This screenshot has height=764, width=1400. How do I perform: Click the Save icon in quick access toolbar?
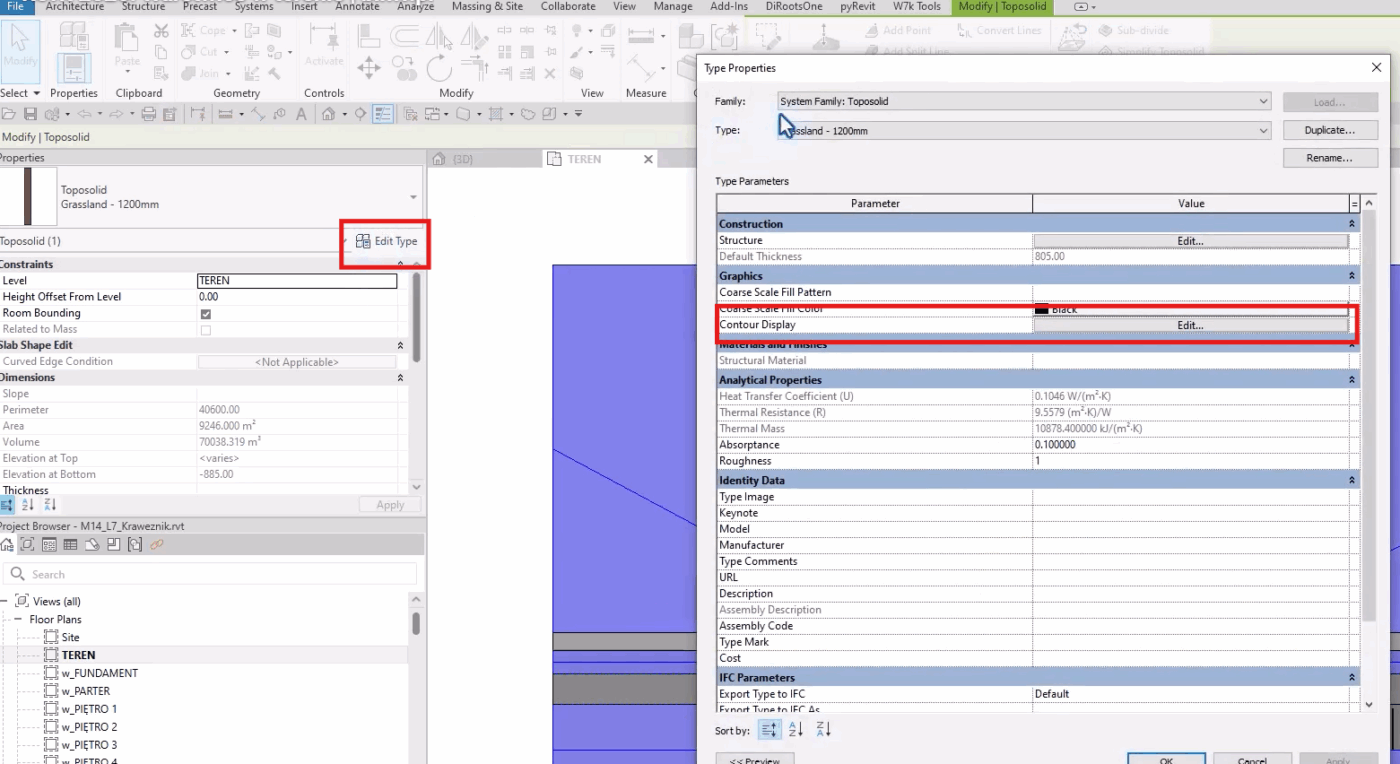tap(31, 114)
